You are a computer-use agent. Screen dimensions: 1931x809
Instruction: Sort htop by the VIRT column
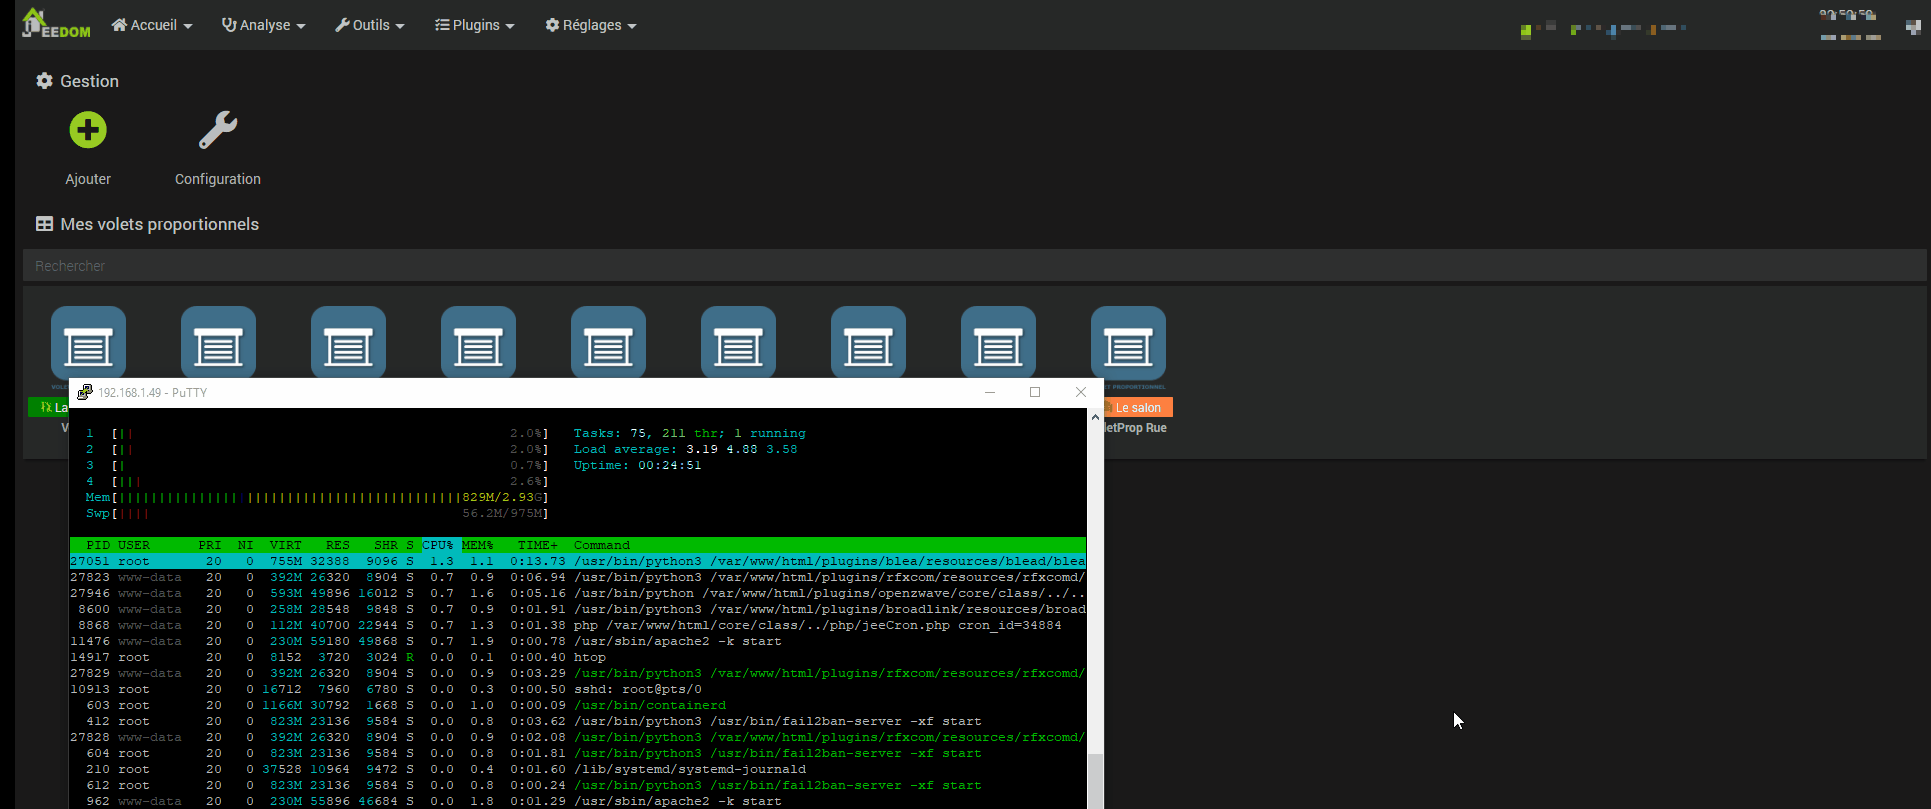286,545
